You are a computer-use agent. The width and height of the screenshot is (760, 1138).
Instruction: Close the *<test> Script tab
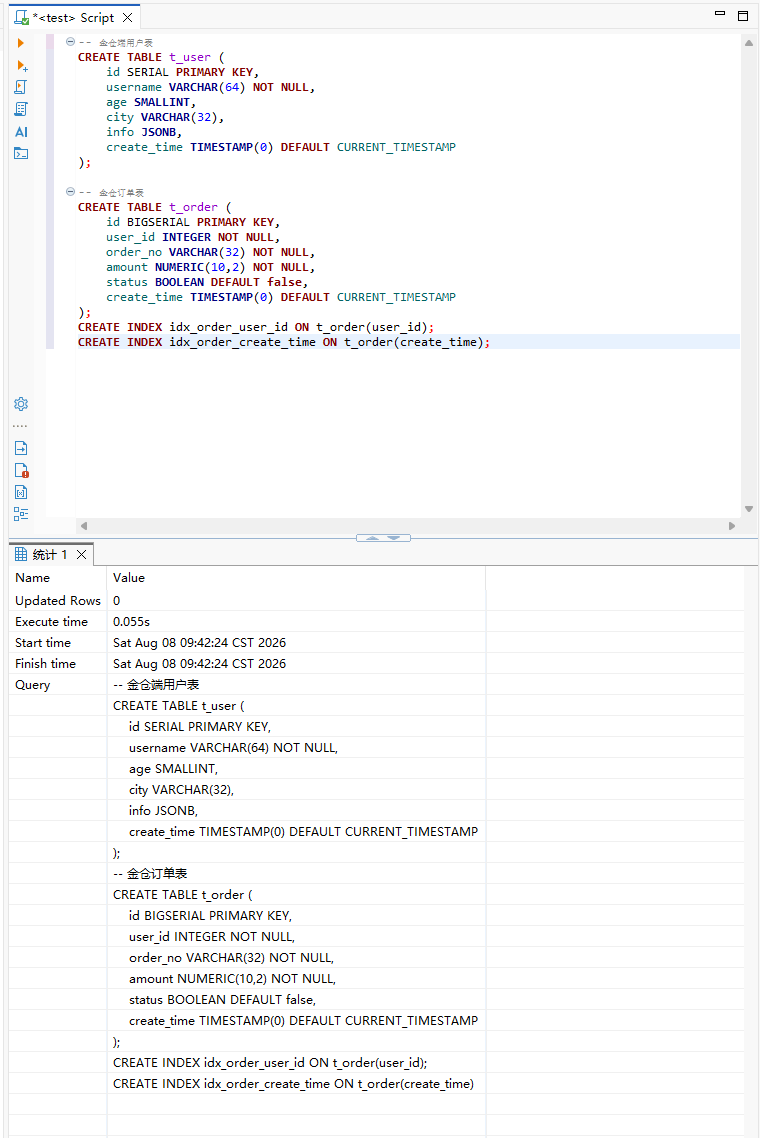[128, 17]
